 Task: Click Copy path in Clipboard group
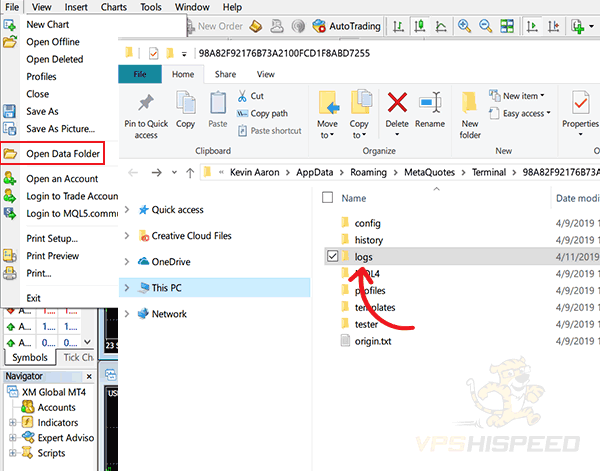[262, 114]
